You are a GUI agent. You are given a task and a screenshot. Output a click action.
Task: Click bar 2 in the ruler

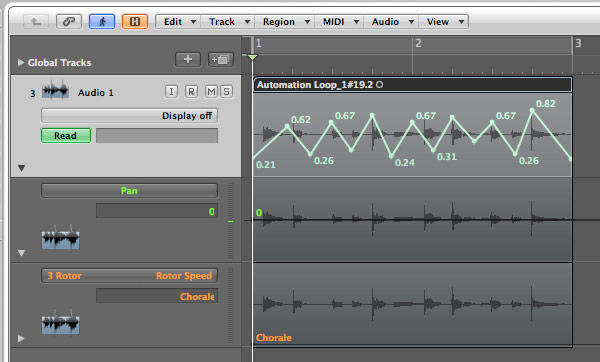[x=418, y=43]
